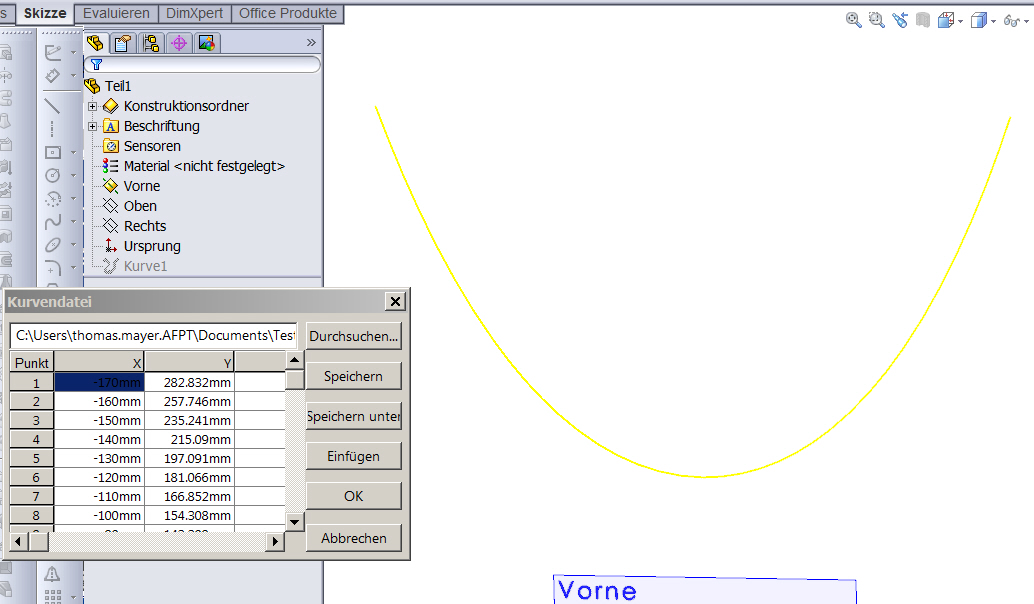1034x604 pixels.
Task: Switch to the Skizze tab
Action: (x=45, y=13)
